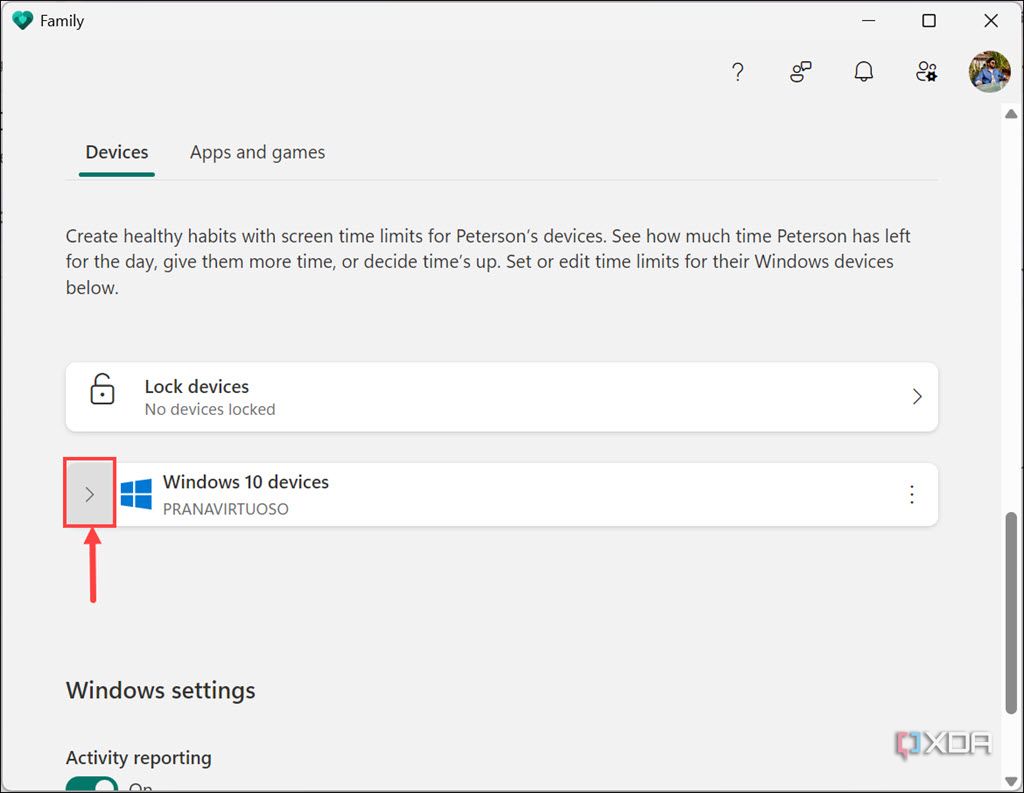
Task: Open the notifications bell
Action: (x=863, y=72)
